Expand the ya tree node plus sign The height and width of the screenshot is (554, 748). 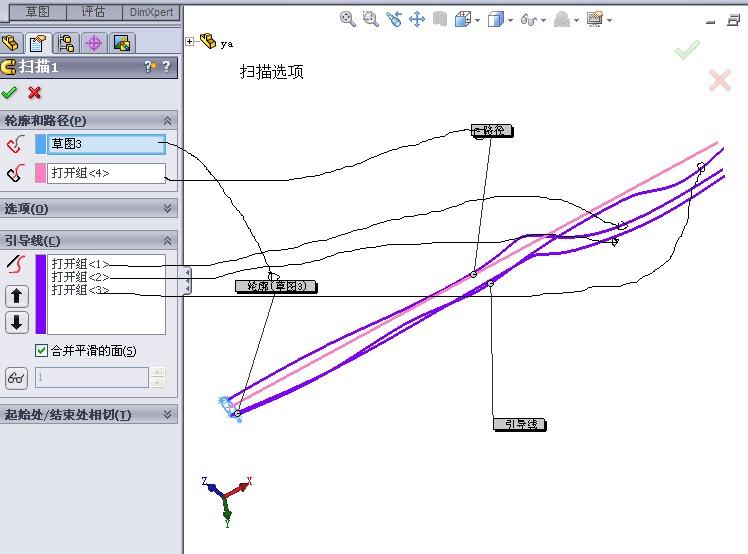[189, 42]
